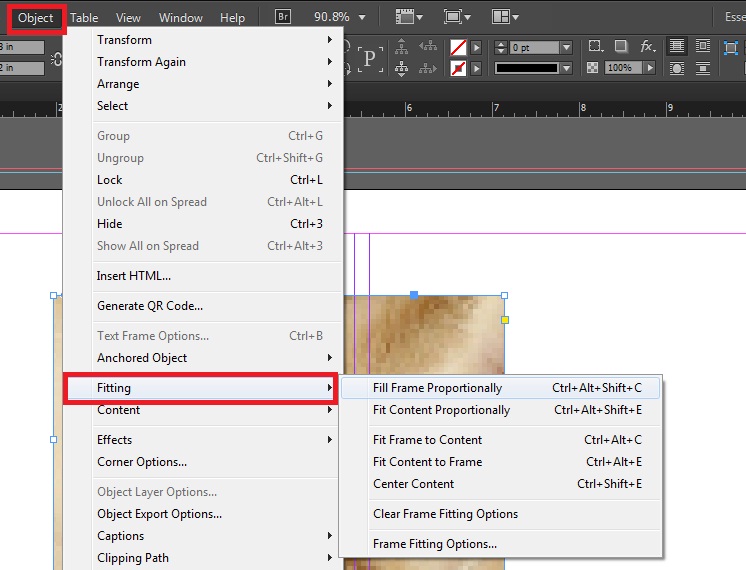The height and width of the screenshot is (570, 746).
Task: Select Fit Content to Frame
Action: 501,462
